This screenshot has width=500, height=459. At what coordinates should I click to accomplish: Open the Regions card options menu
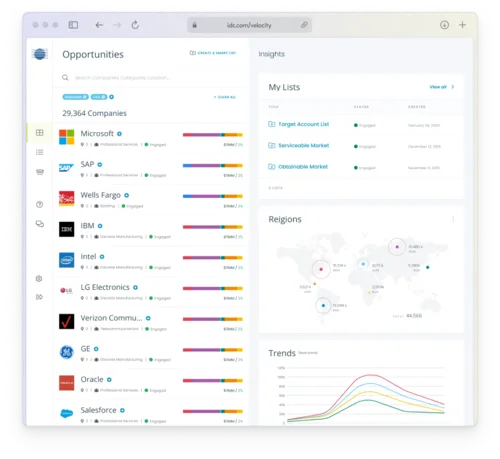pos(453,219)
